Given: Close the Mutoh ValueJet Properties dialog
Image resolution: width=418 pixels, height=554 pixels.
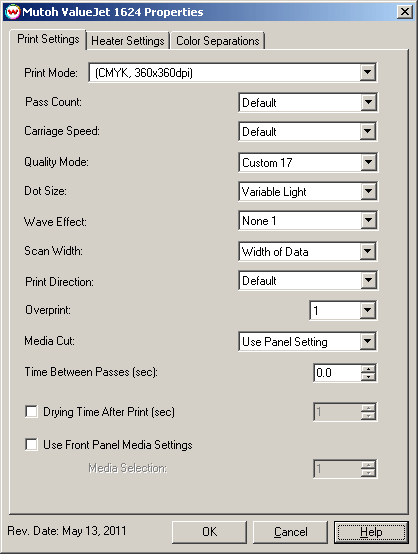Looking at the screenshot, I should pyautogui.click(x=405, y=12).
